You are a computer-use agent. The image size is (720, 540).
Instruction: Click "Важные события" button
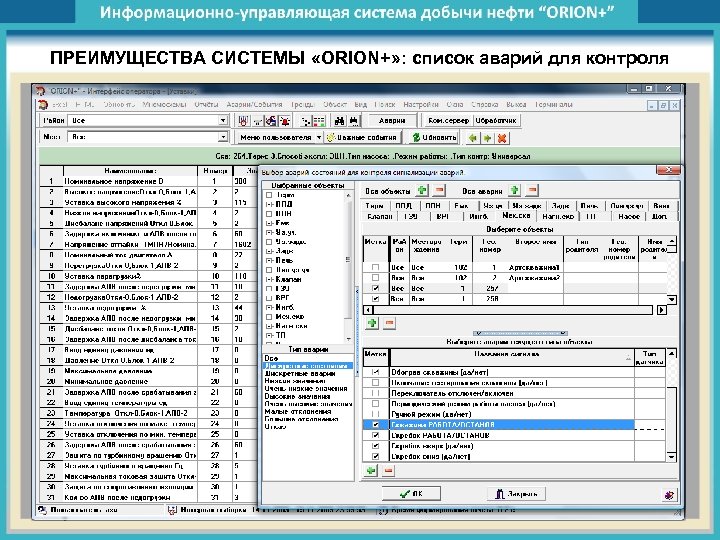pos(362,137)
